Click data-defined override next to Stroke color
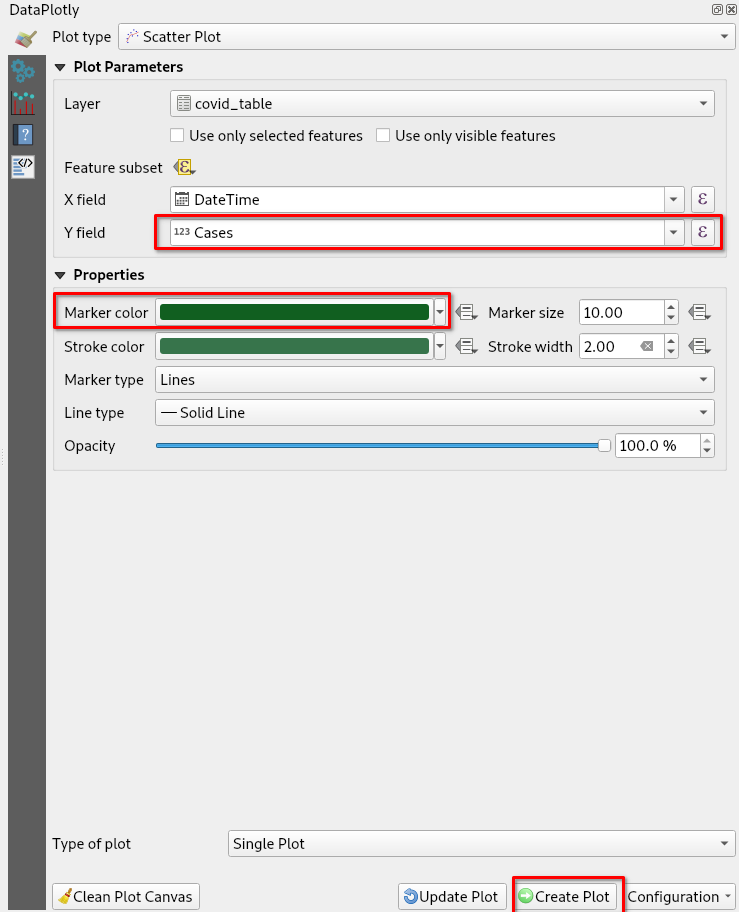The width and height of the screenshot is (739, 912). click(x=465, y=347)
